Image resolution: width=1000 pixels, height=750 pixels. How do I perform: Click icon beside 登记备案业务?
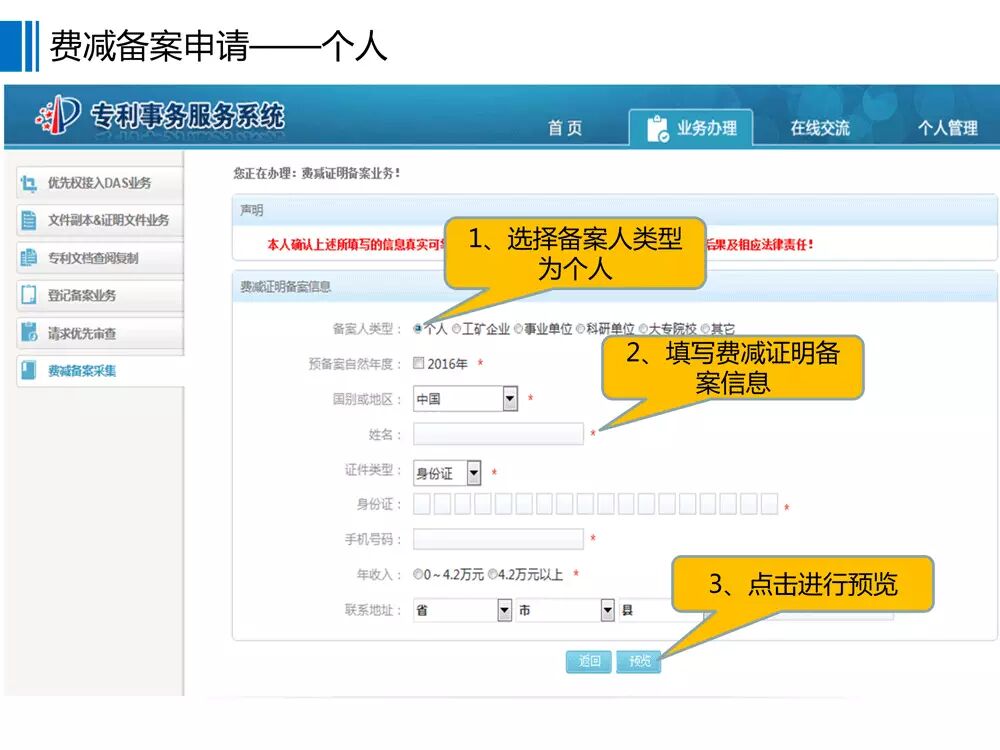click(x=28, y=295)
